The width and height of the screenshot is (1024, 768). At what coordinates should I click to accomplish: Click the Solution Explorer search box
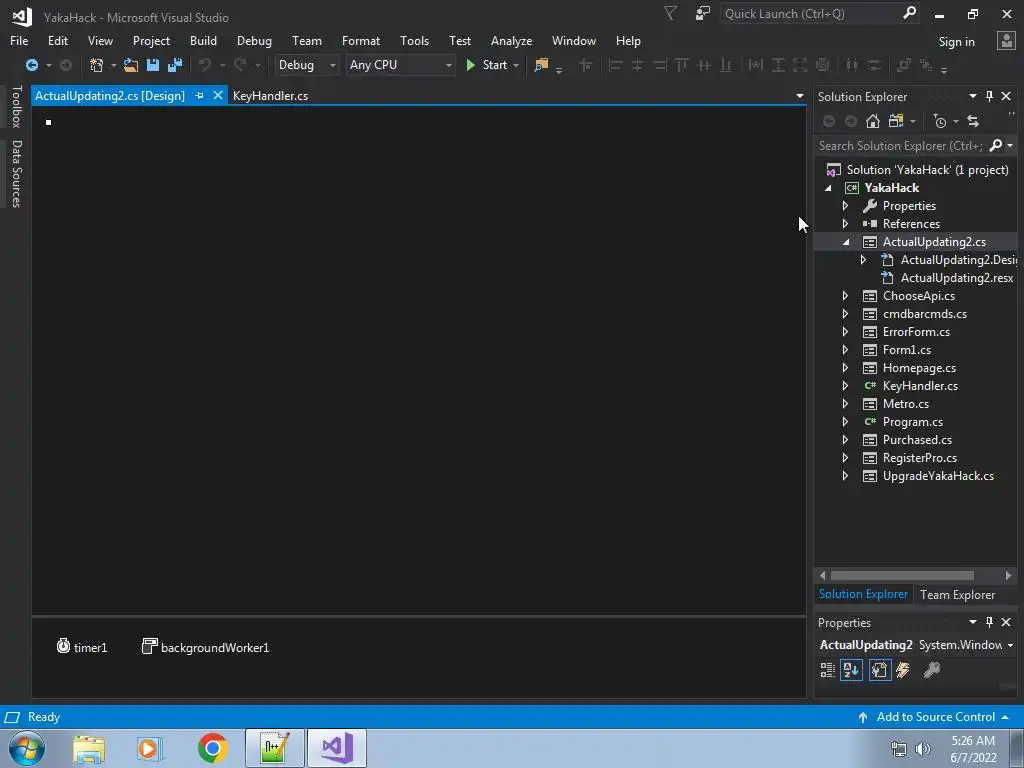tap(901, 146)
